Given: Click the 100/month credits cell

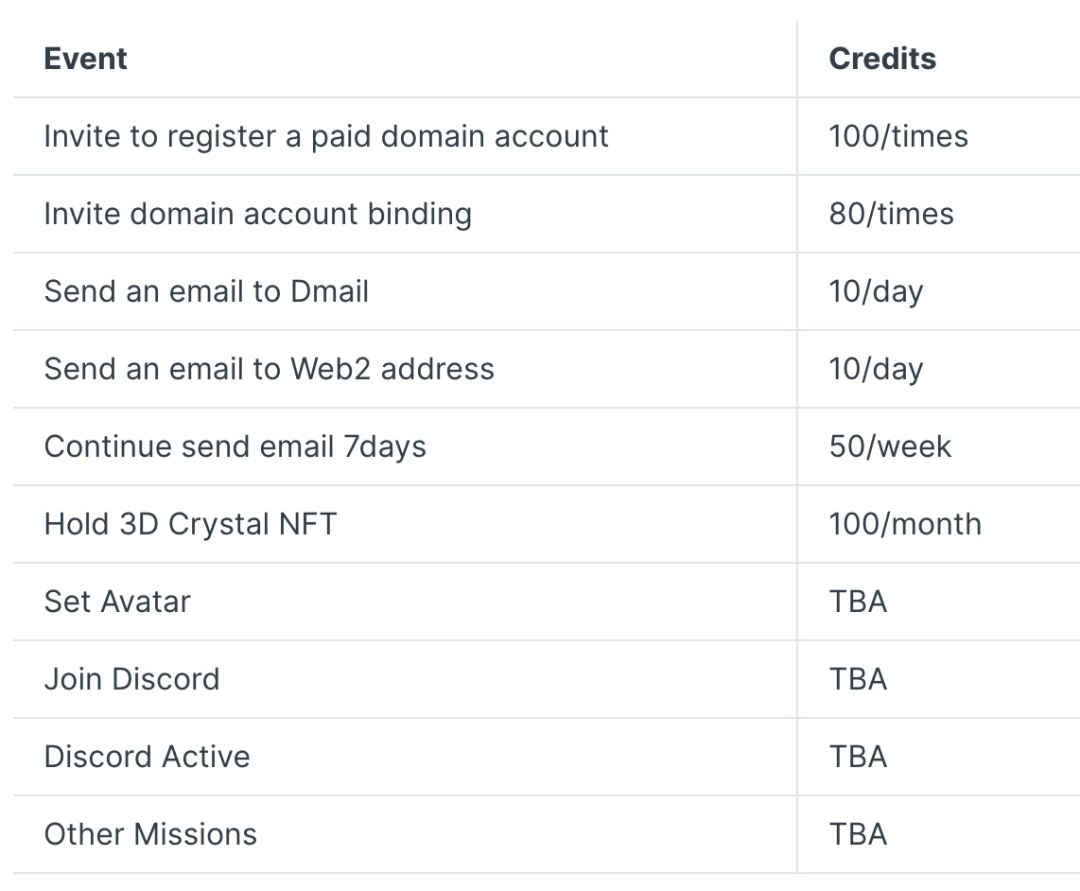Looking at the screenshot, I should click(x=905, y=524).
